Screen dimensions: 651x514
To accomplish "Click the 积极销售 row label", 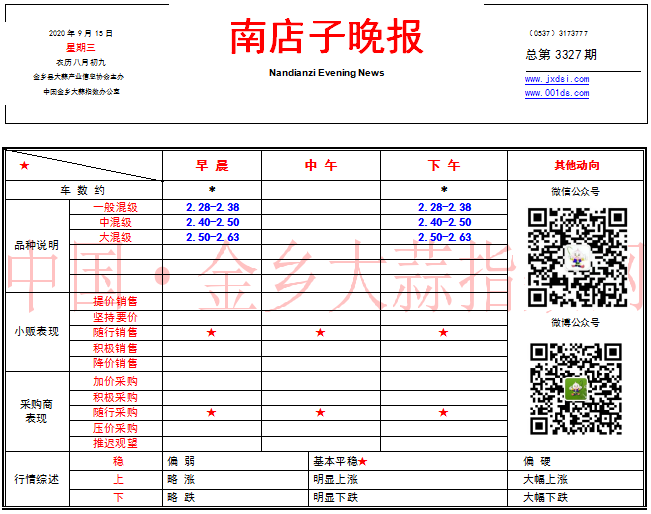I will point(115,348).
